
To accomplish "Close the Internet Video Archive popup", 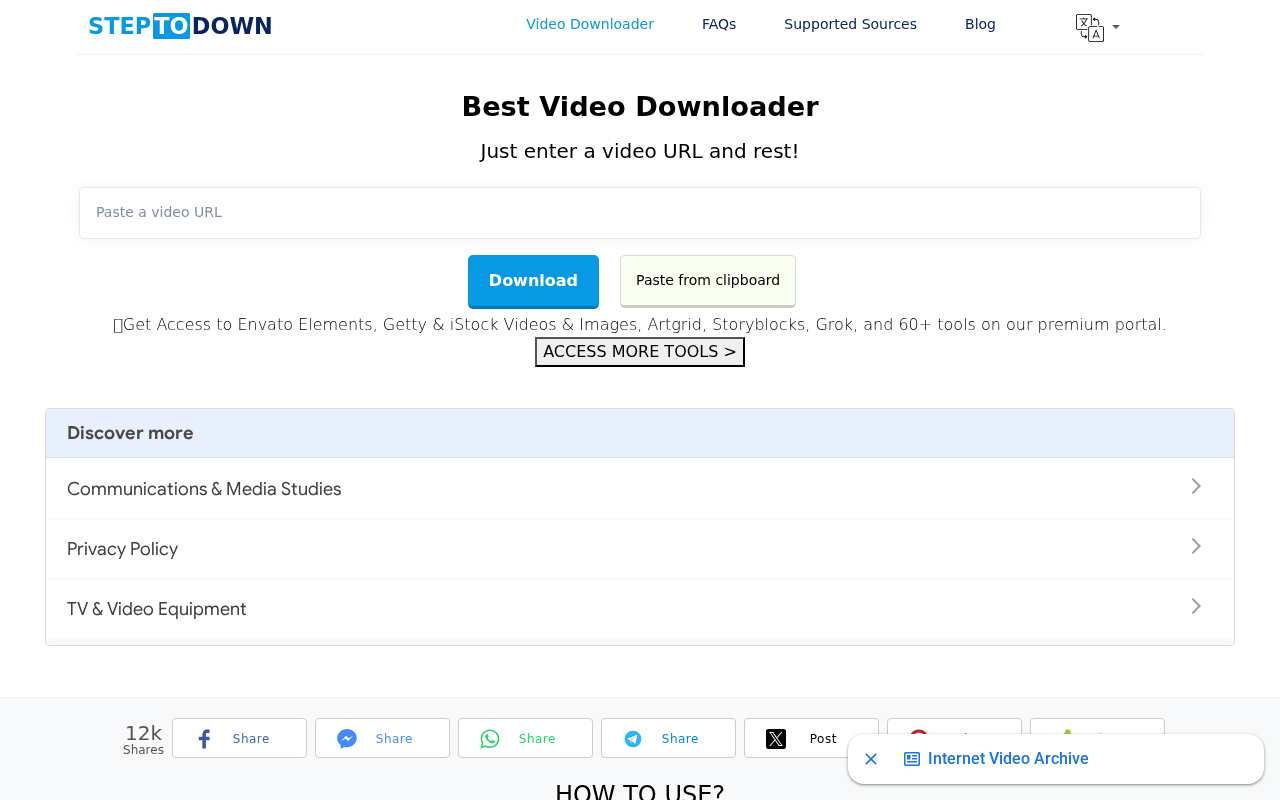I will [x=871, y=759].
